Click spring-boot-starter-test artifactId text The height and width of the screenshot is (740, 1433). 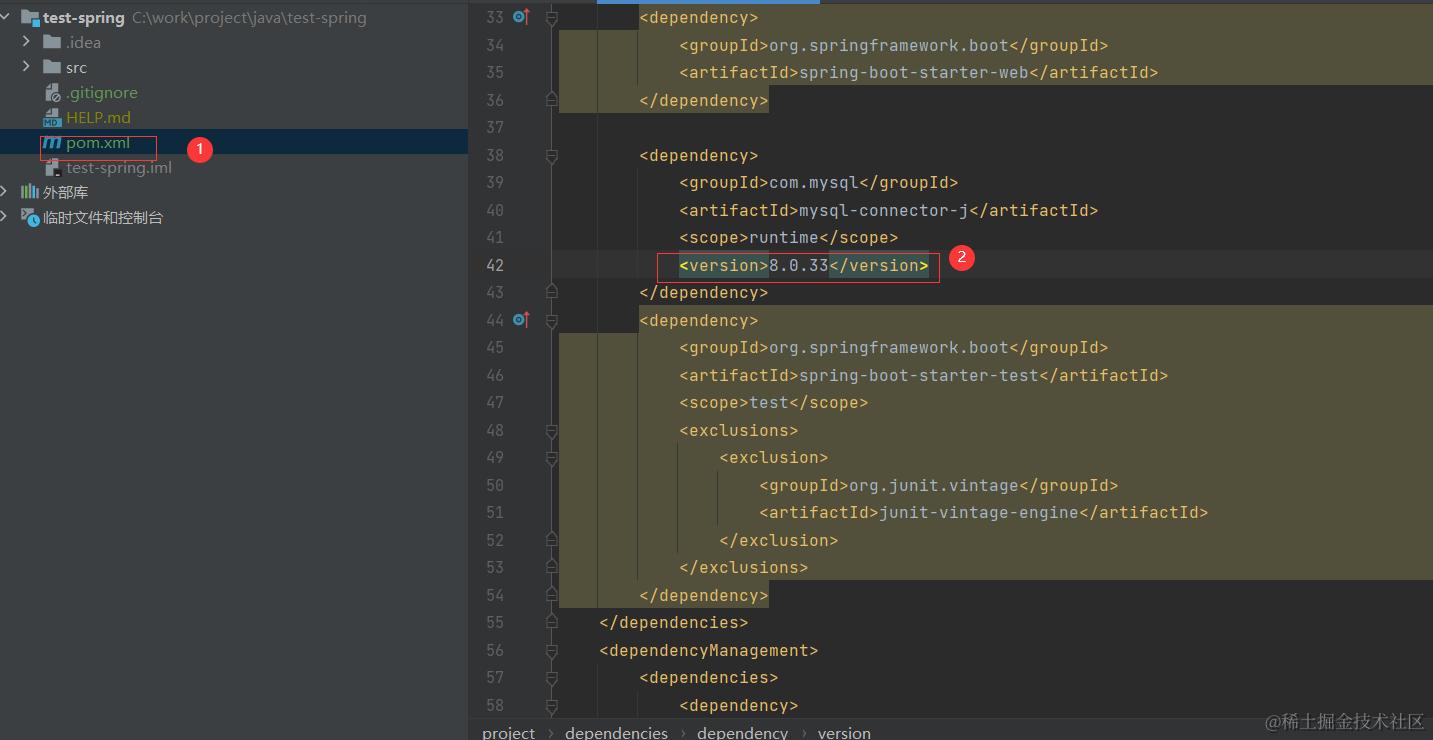click(919, 375)
